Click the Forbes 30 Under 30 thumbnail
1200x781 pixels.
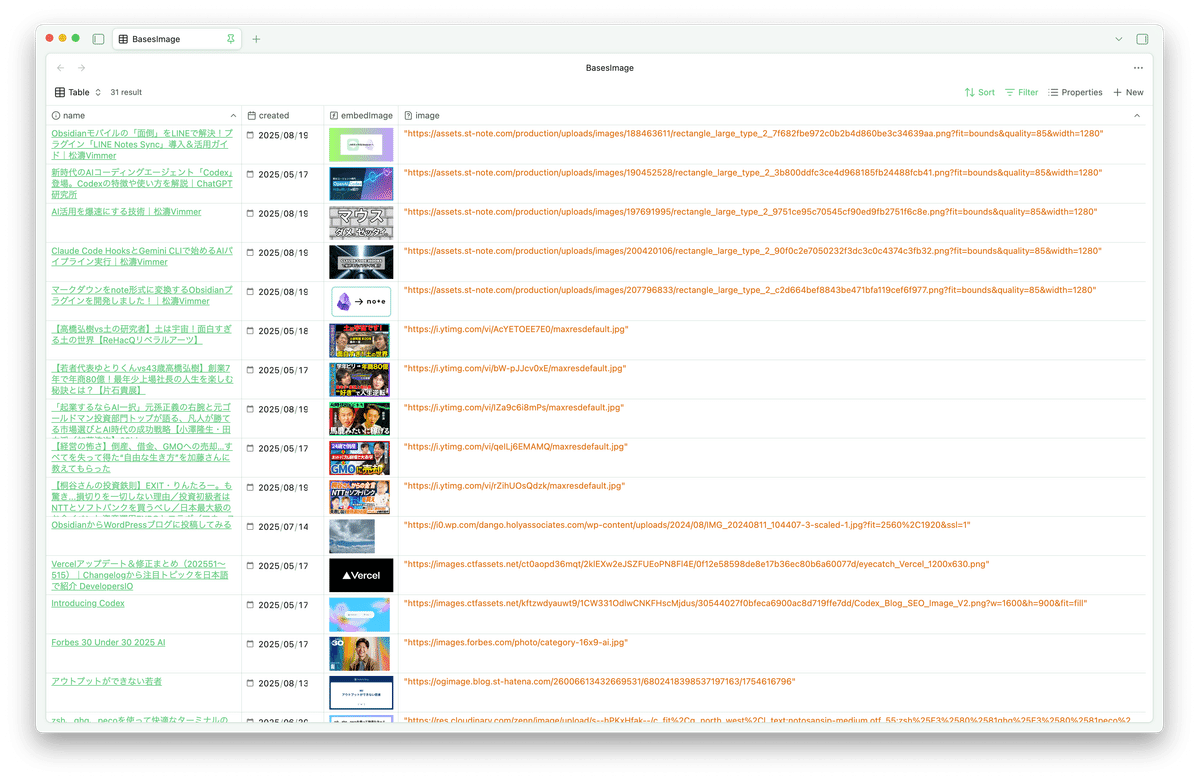(359, 653)
